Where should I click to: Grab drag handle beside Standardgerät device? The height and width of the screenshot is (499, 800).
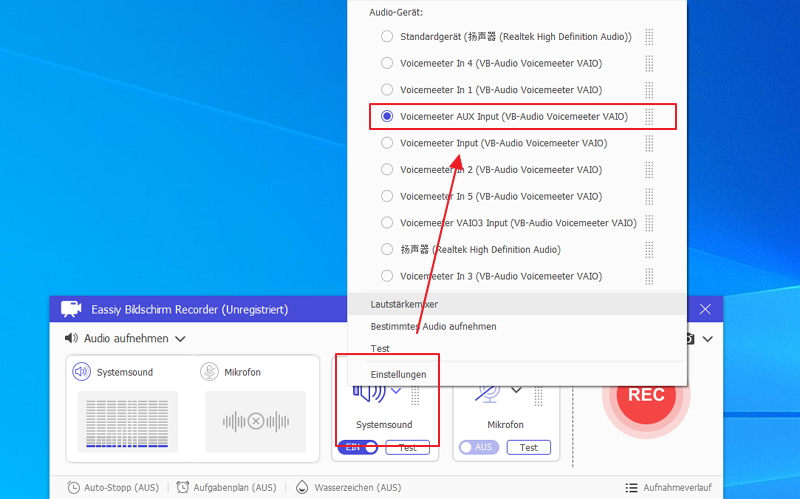[649, 37]
